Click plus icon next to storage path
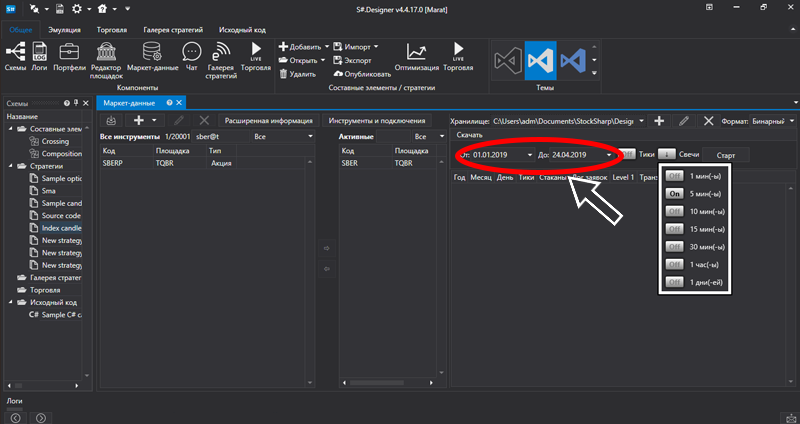This screenshot has width=800, height=424. point(659,120)
